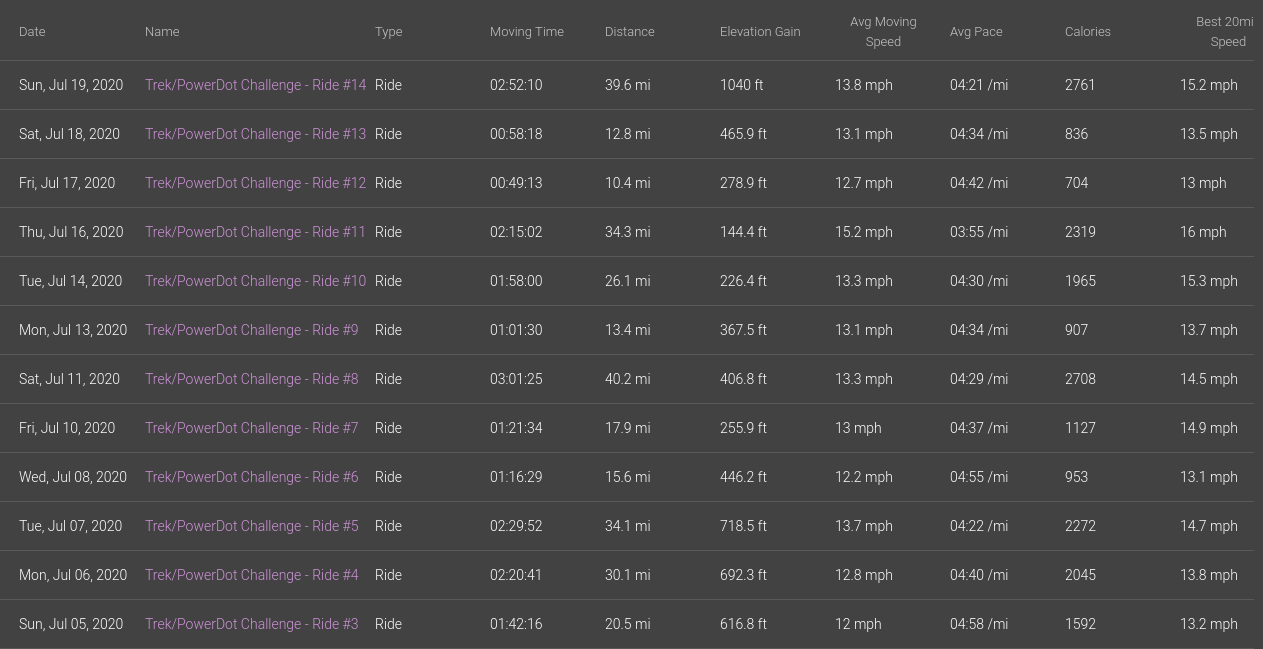Click calories value 1127
This screenshot has height=649, width=1263.
(1080, 428)
